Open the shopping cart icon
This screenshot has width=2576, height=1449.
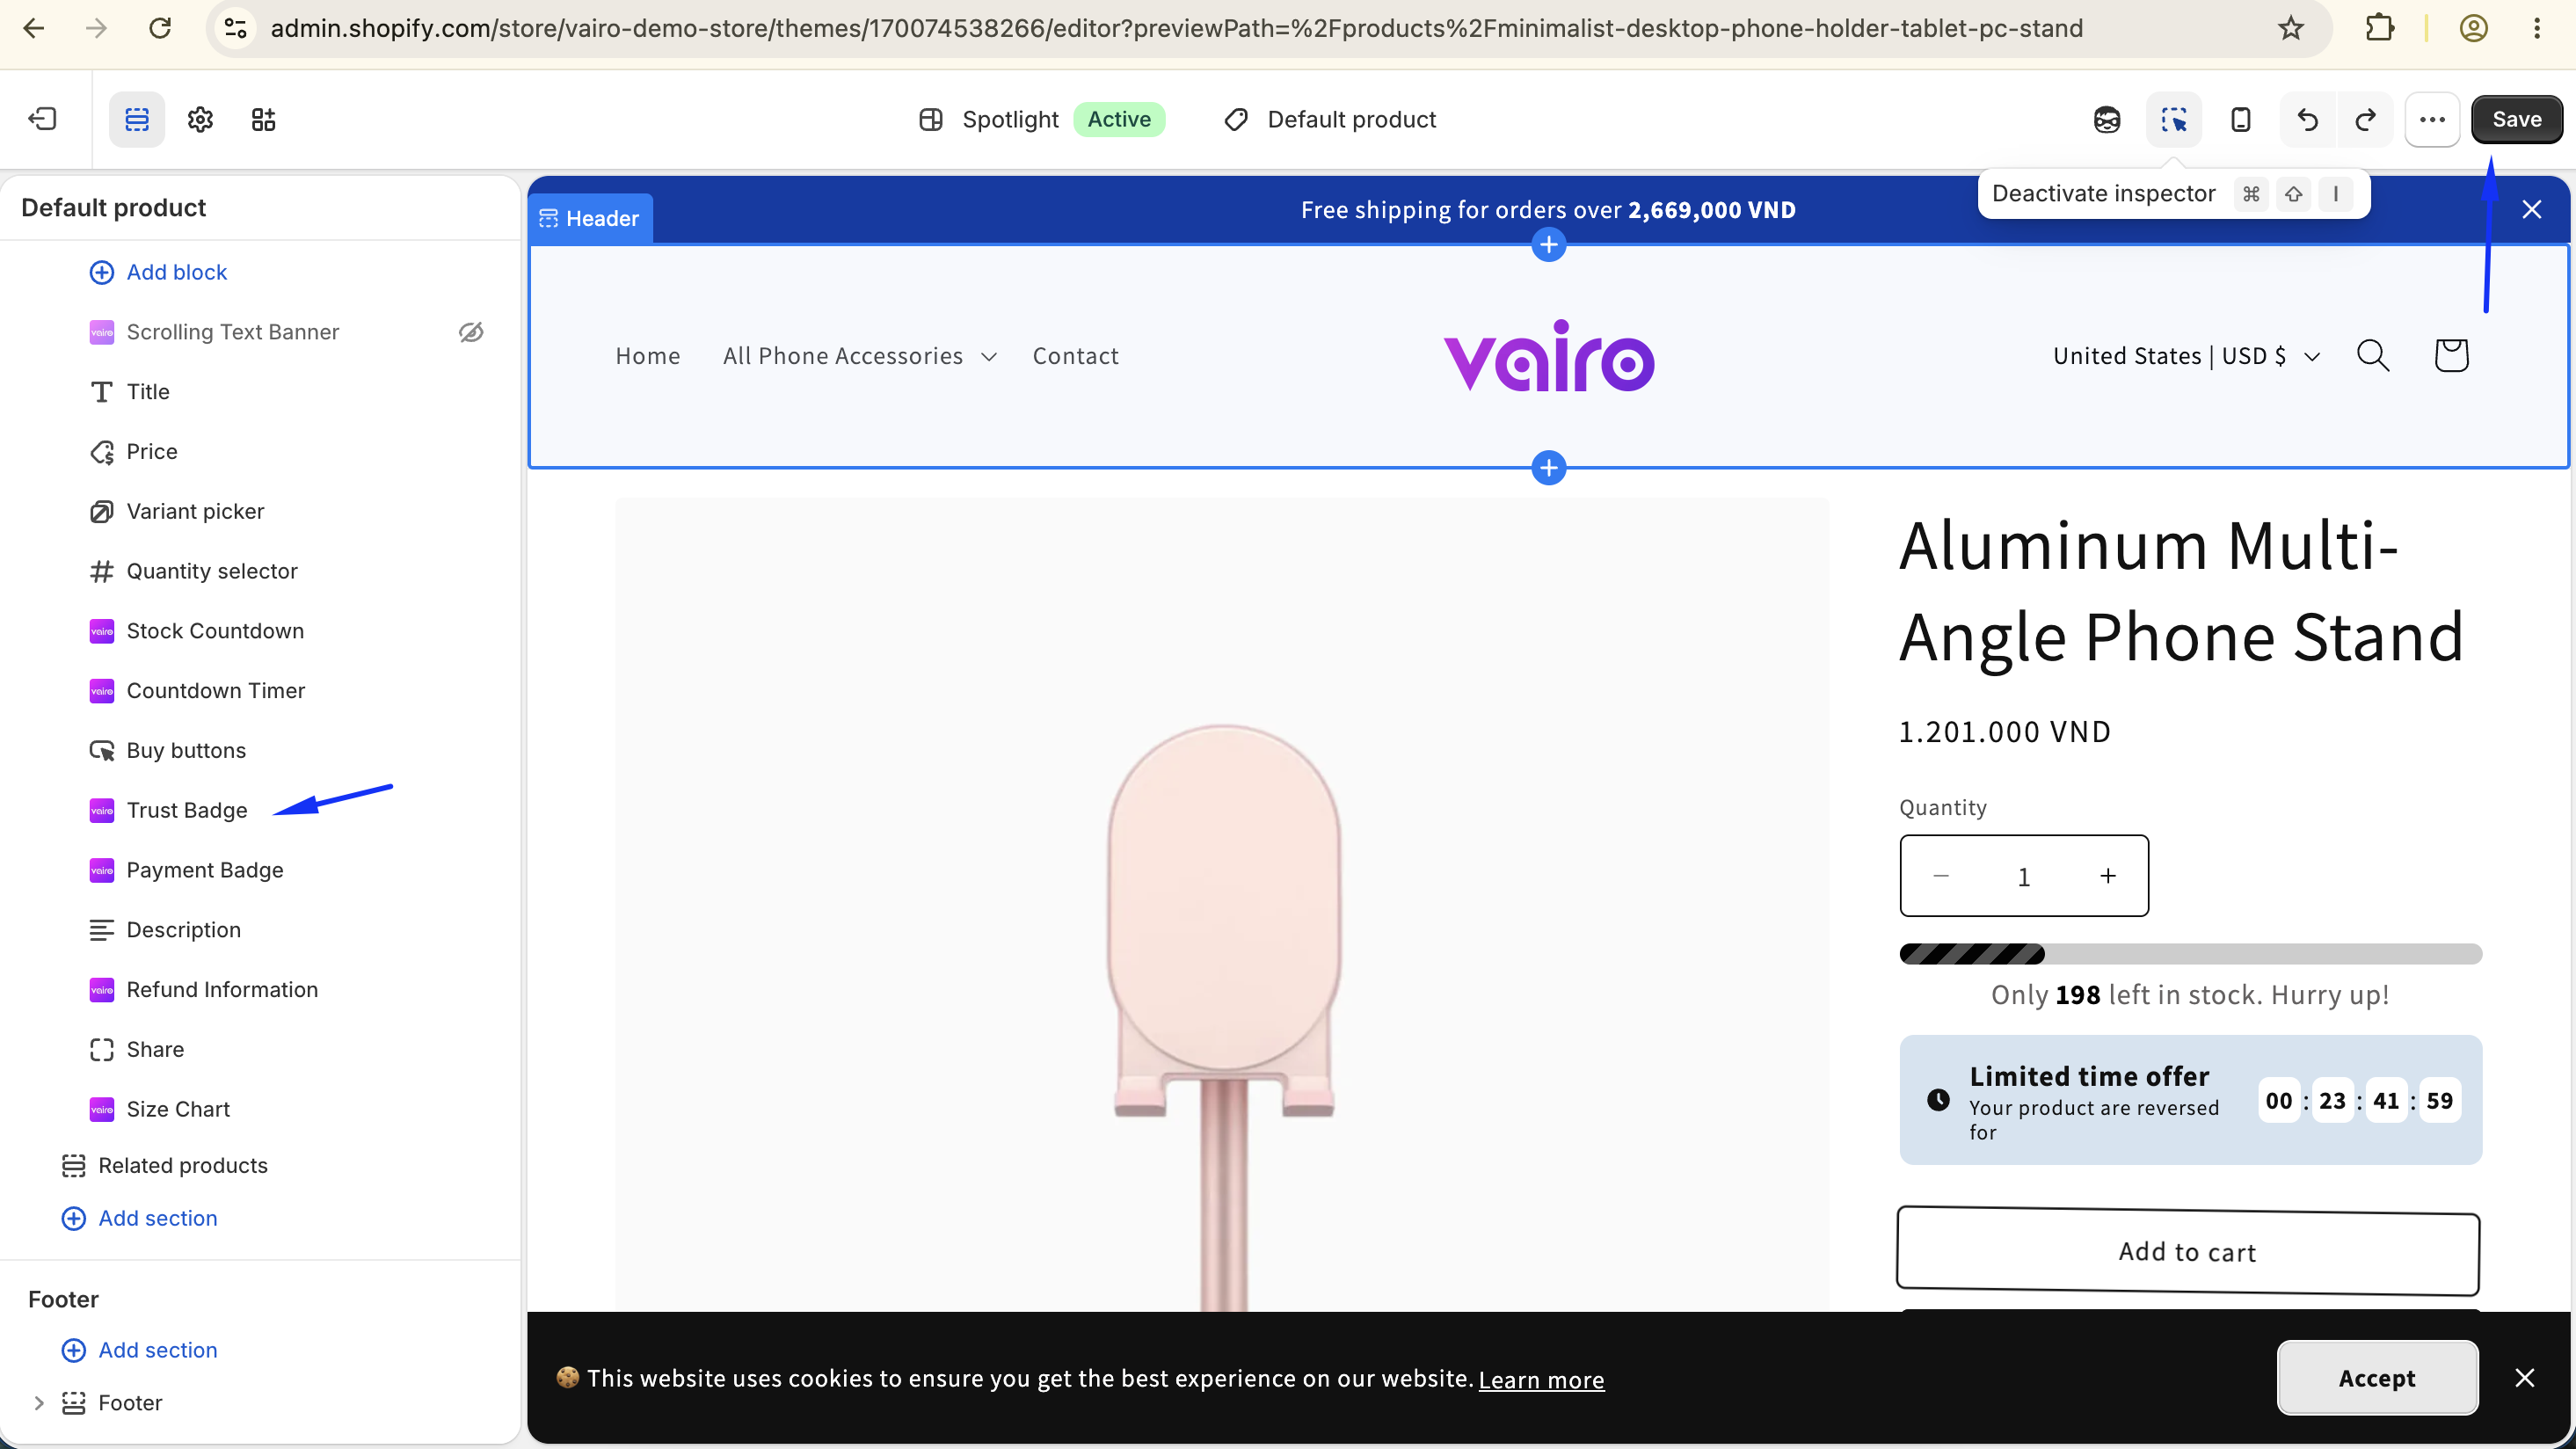point(2451,356)
